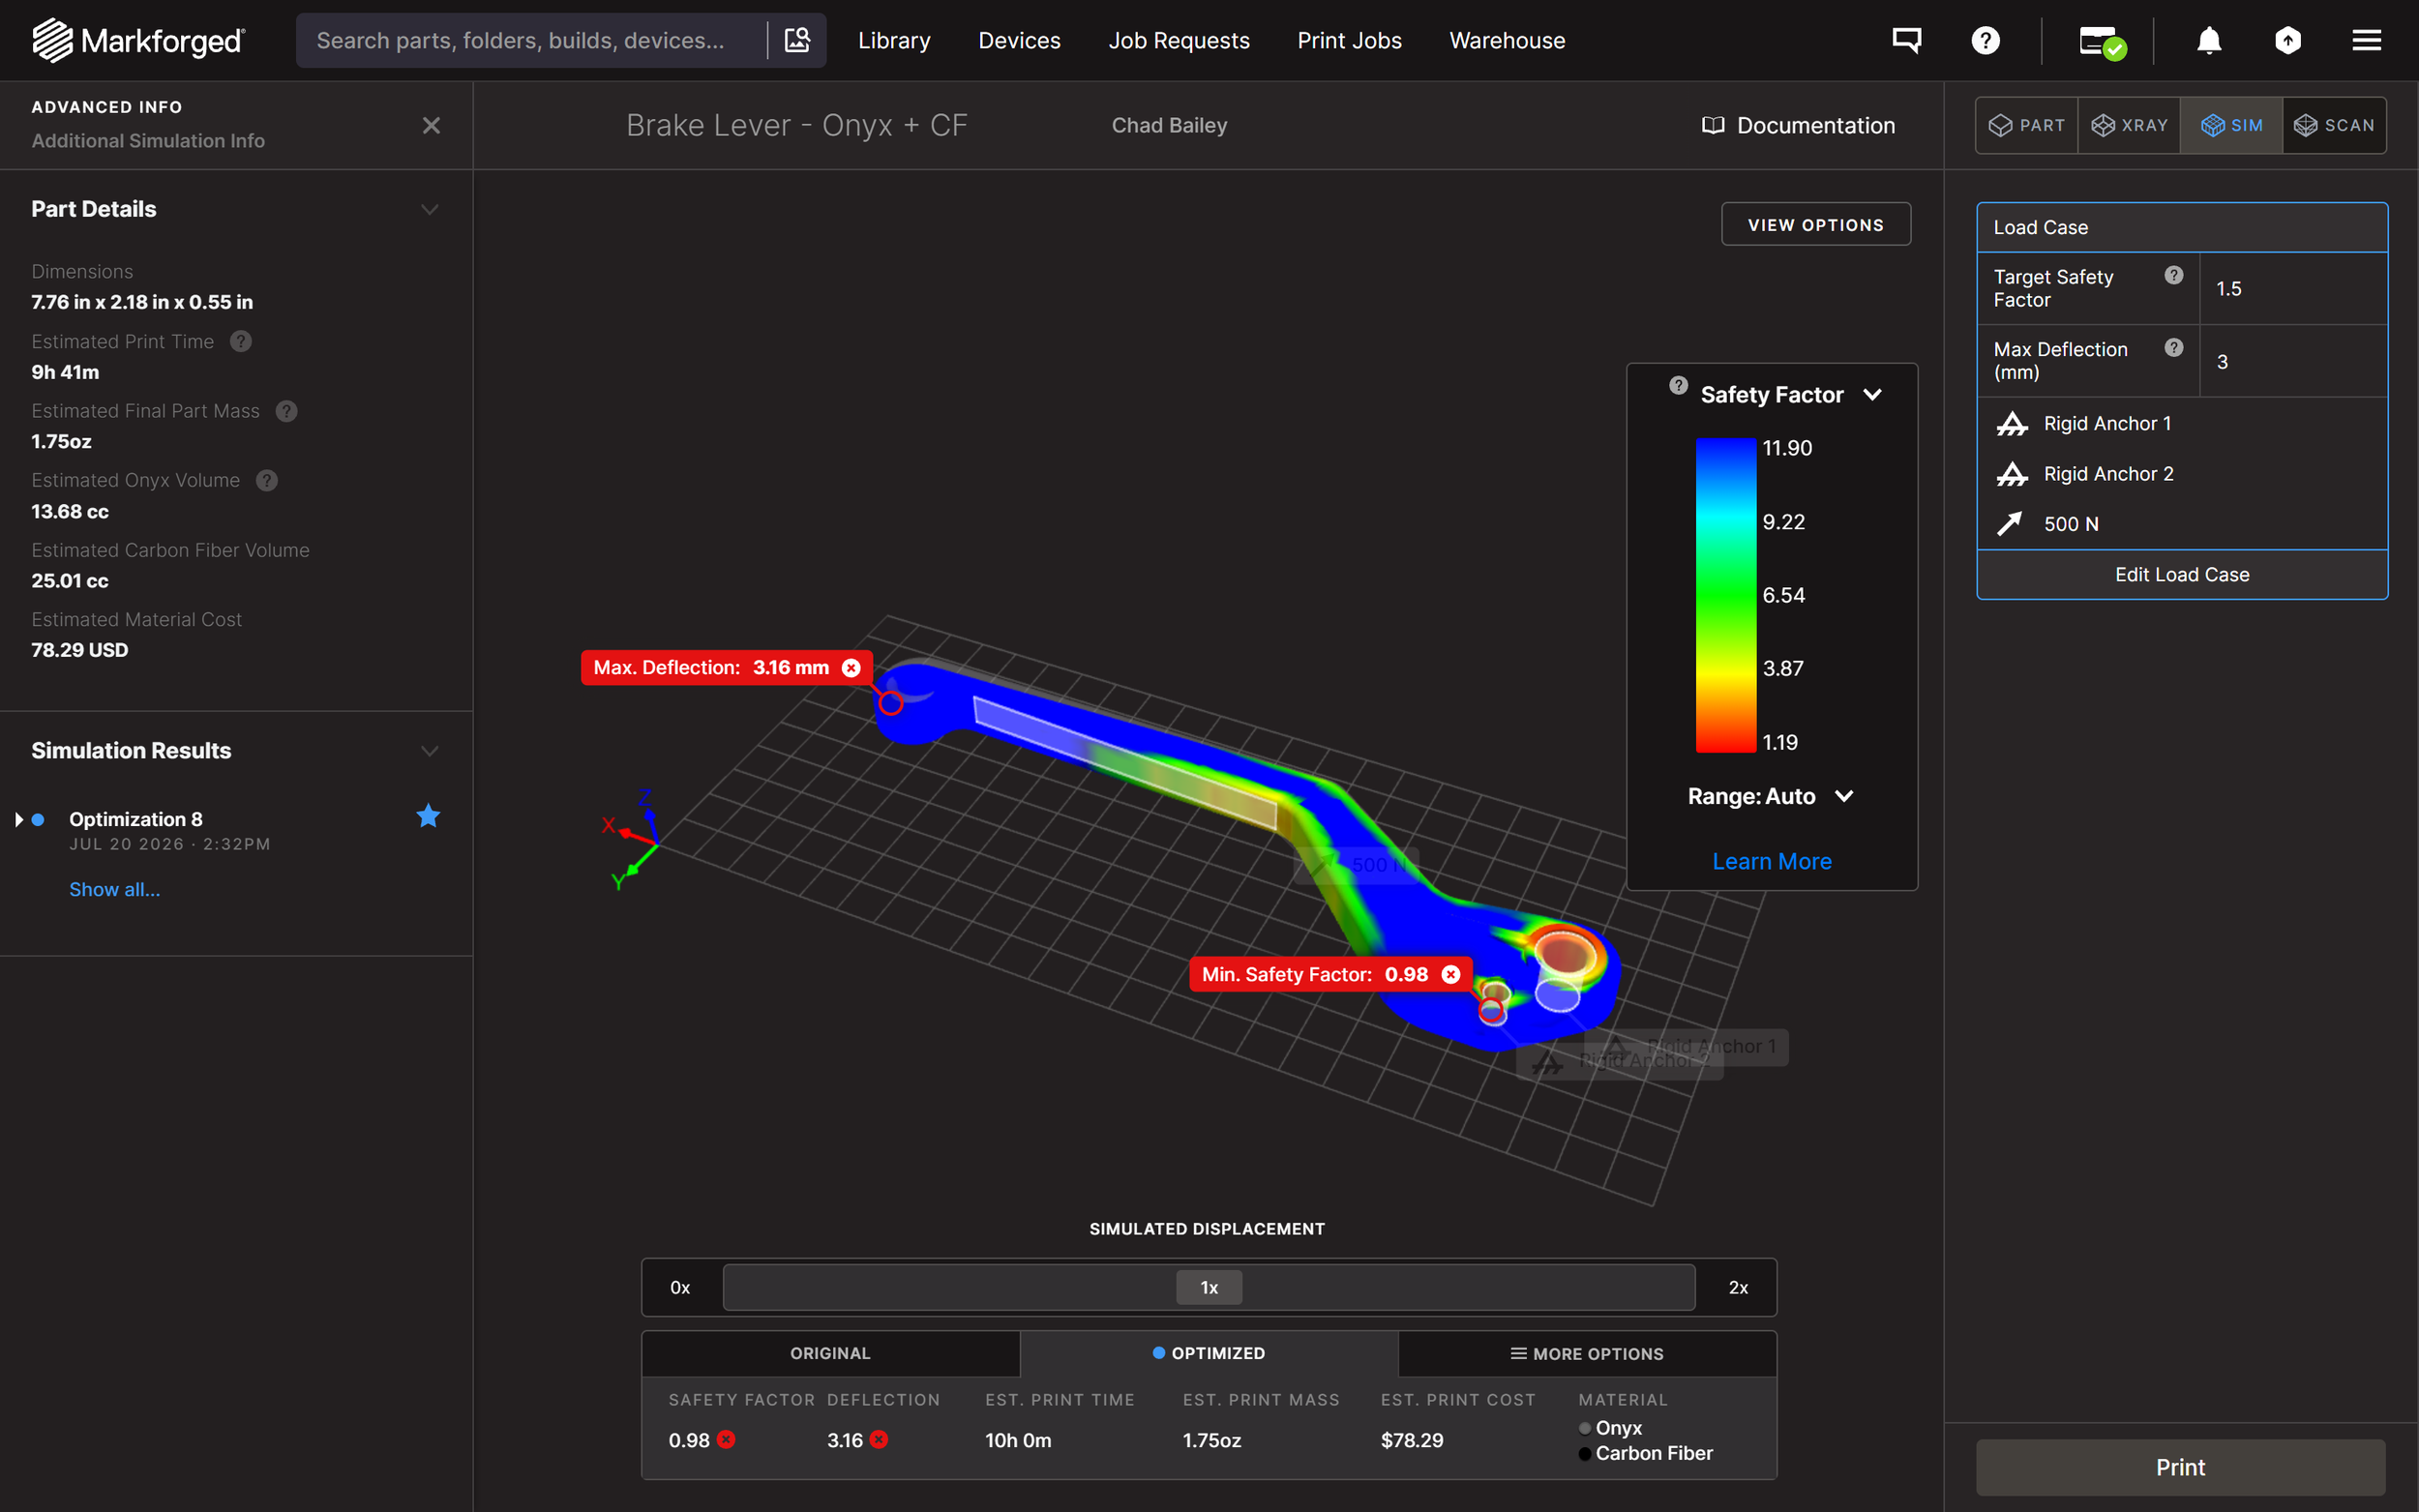The image size is (2419, 1512).
Task: Toggle favorite star on Optimization 8
Action: [x=428, y=816]
